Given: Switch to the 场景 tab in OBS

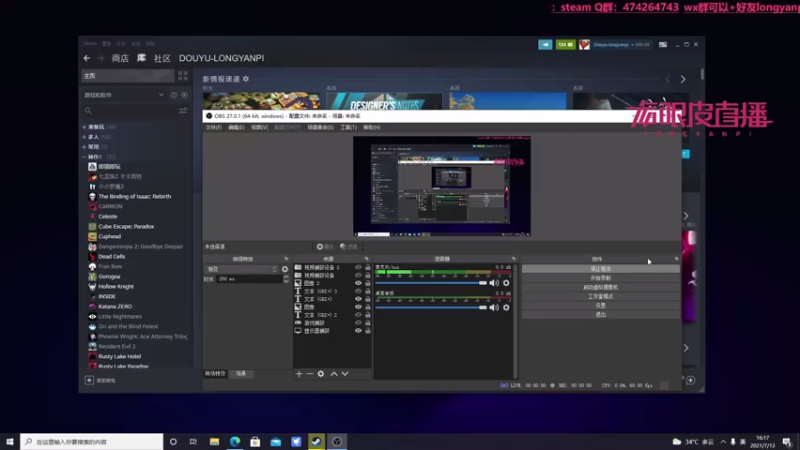Looking at the screenshot, I should coord(241,374).
